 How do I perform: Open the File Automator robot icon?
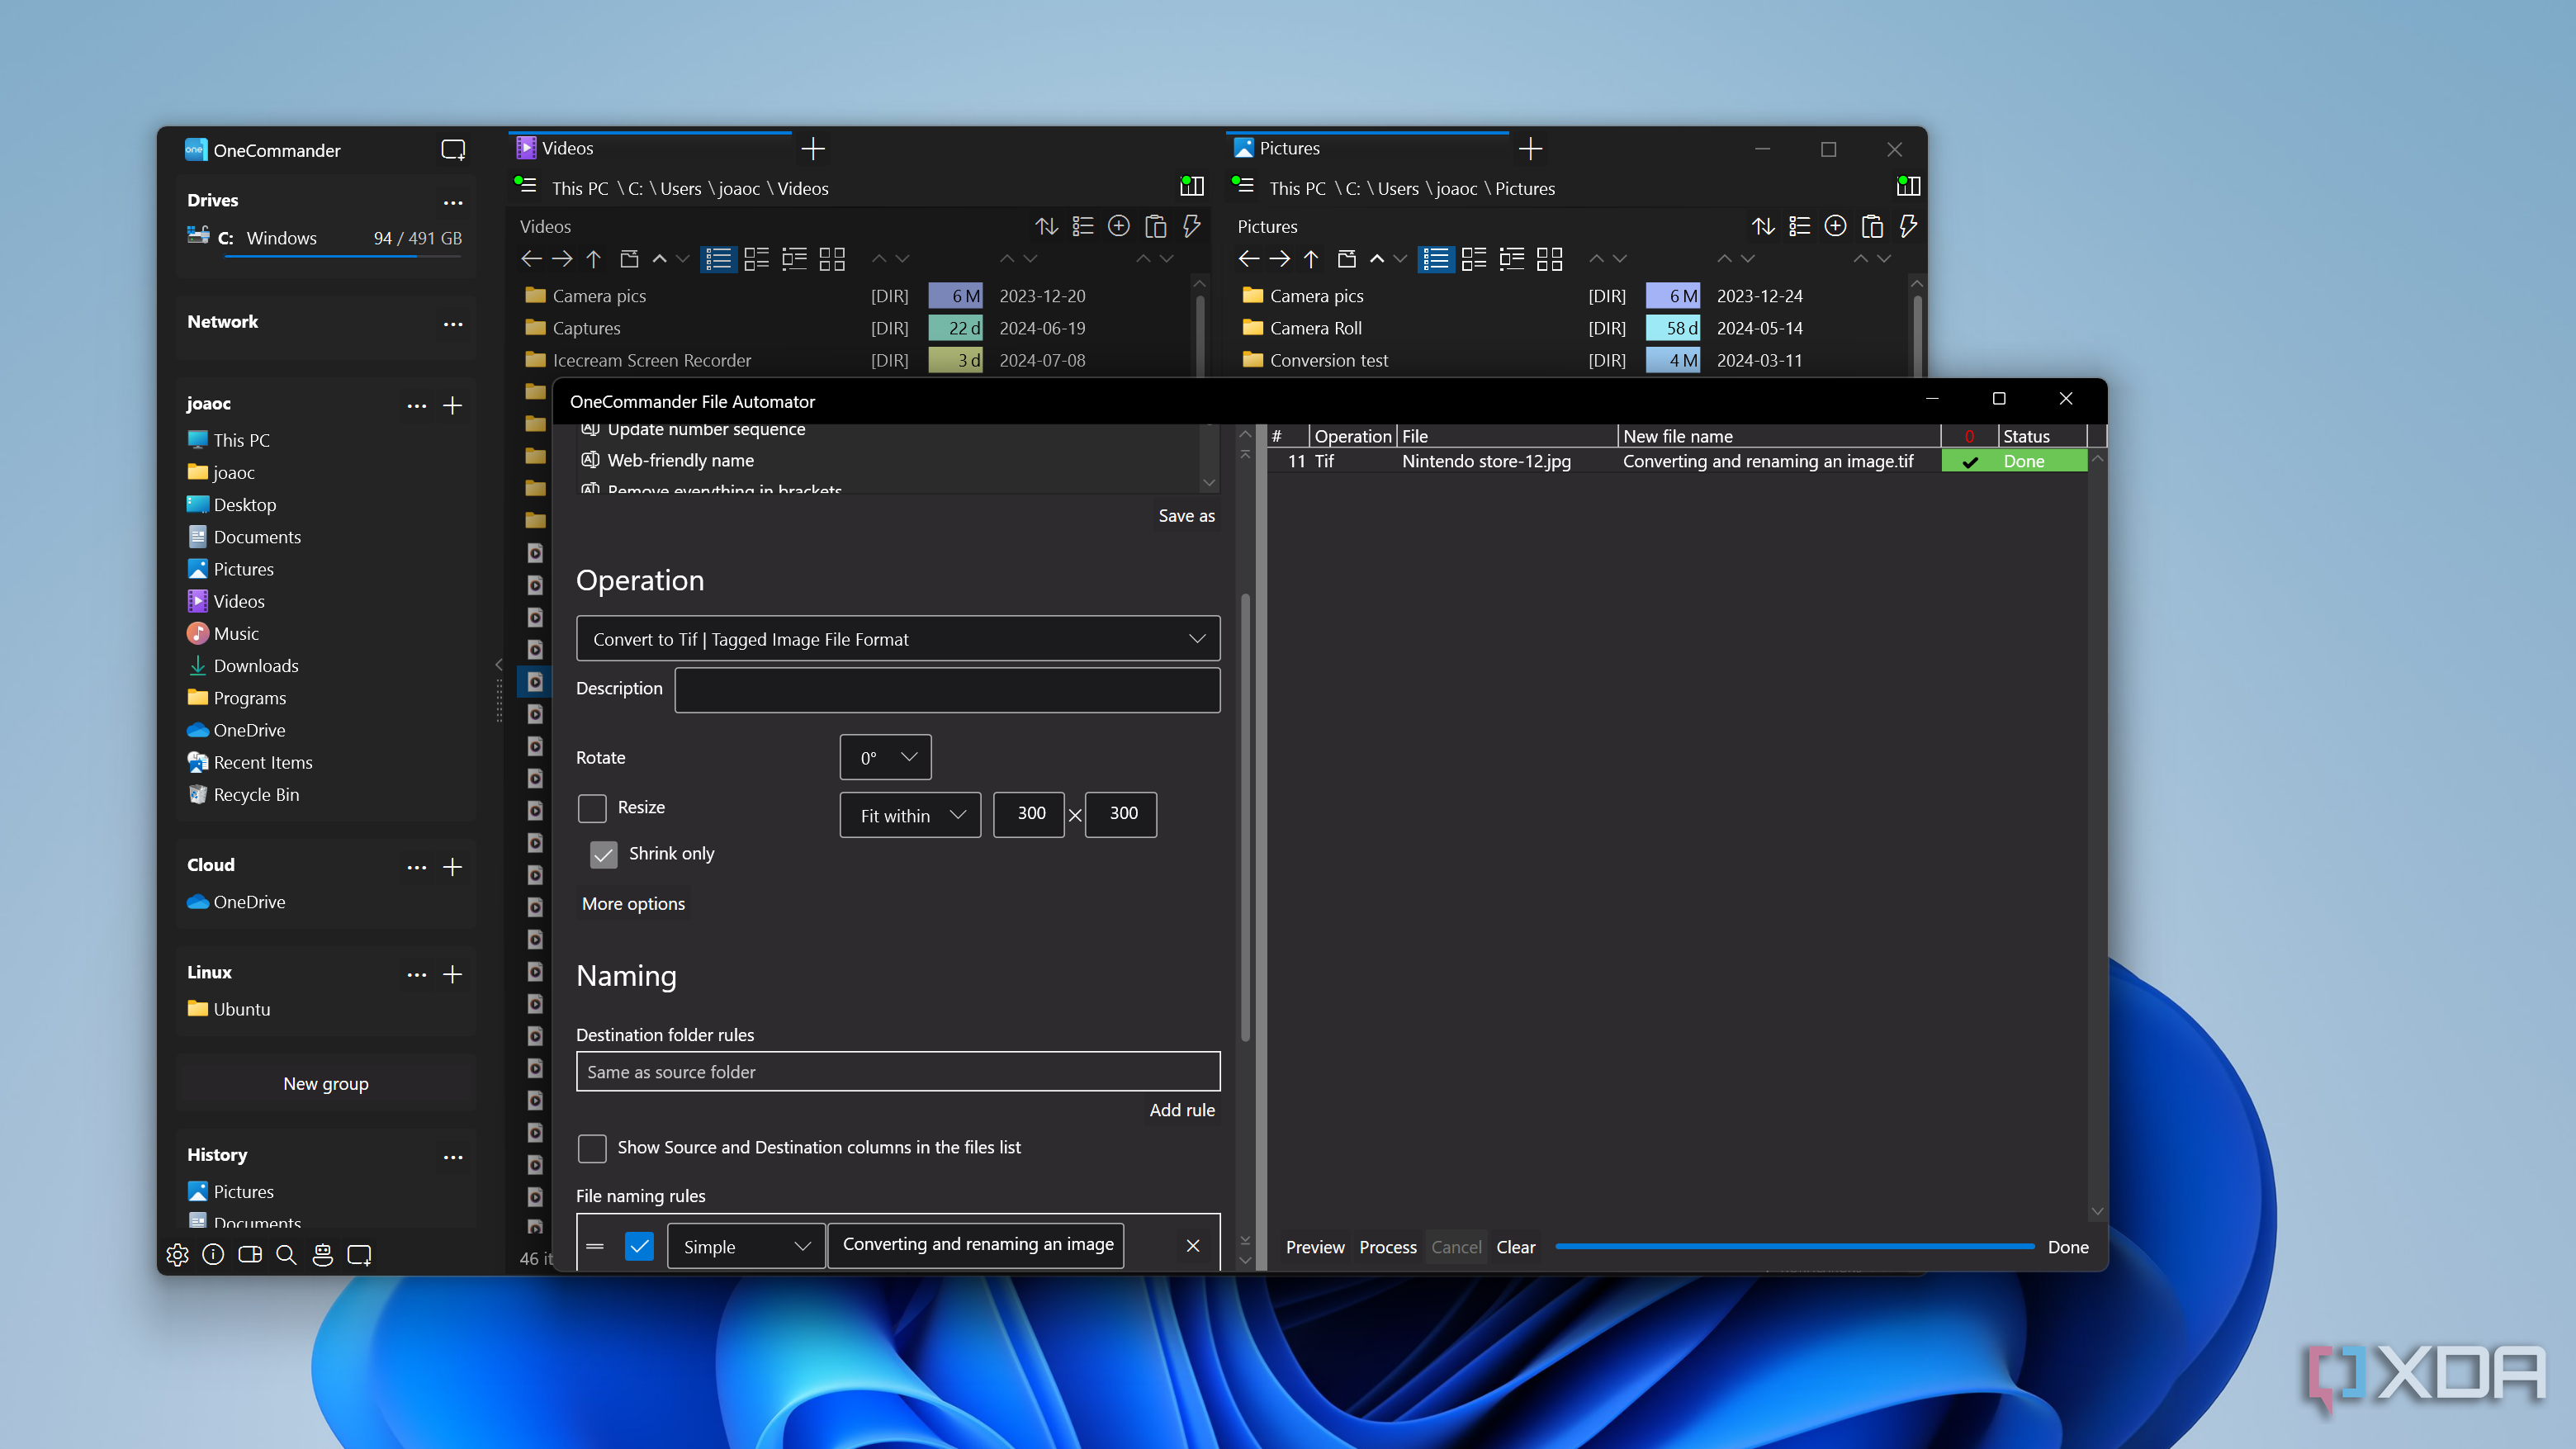click(x=322, y=1255)
